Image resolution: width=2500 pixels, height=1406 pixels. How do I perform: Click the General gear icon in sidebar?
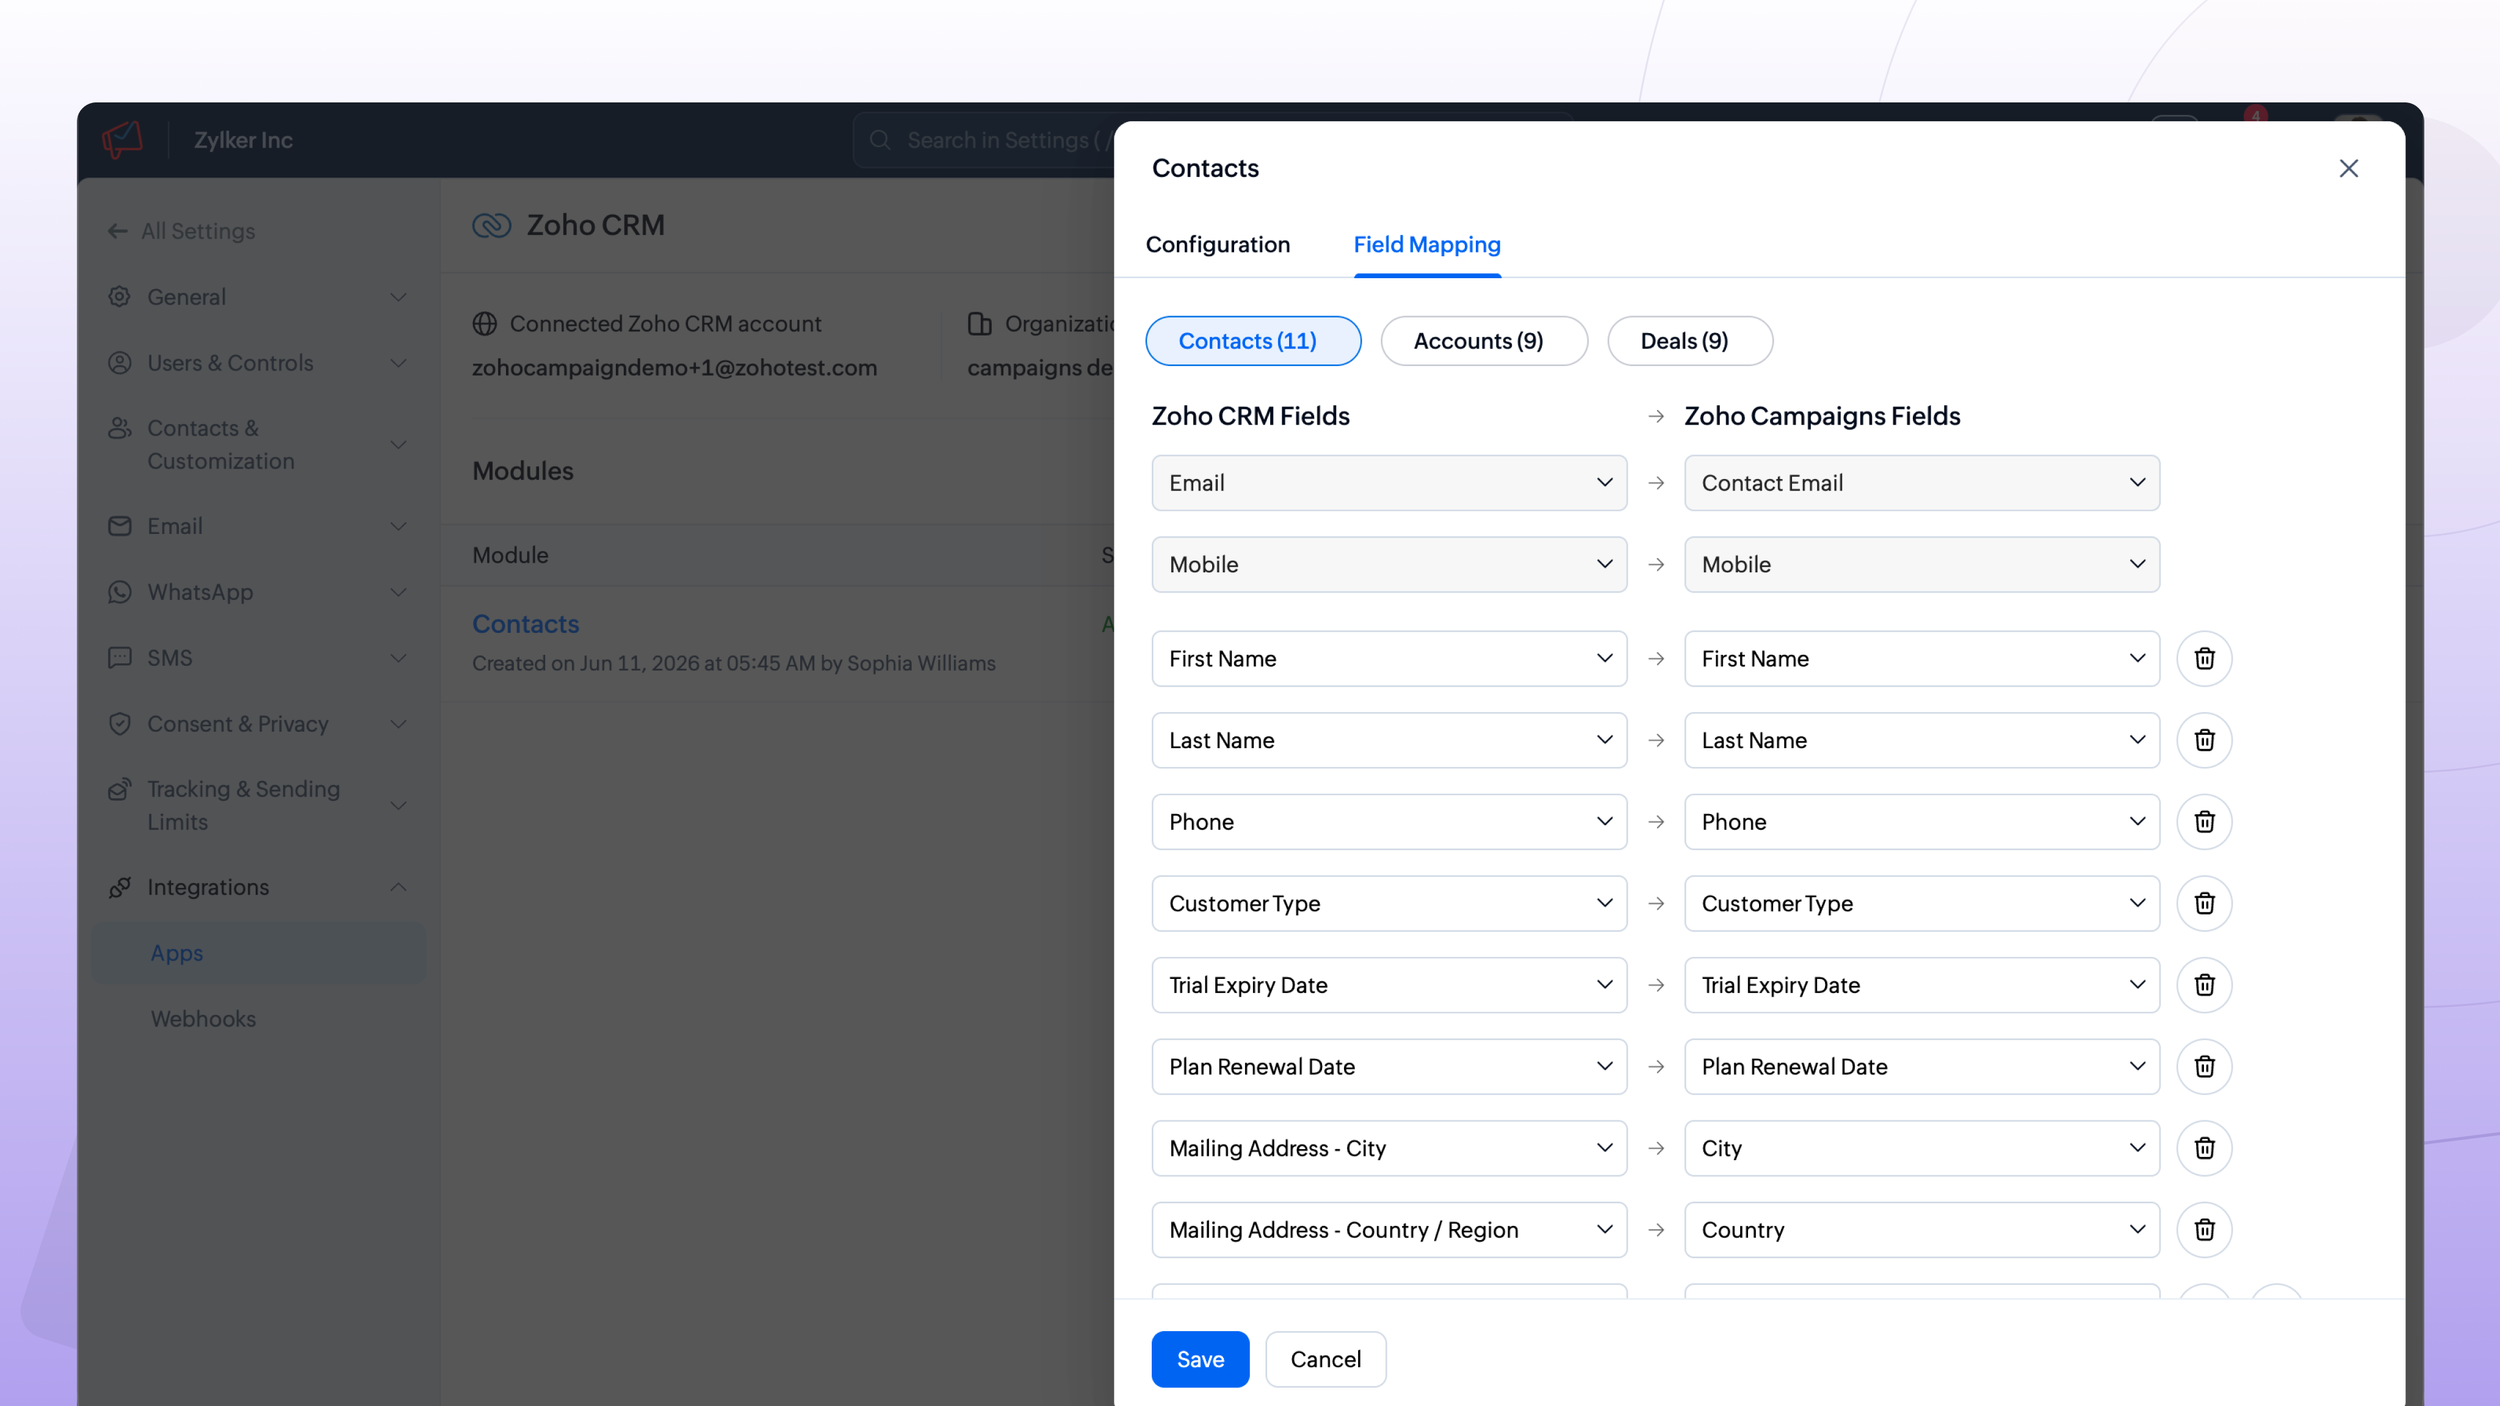(x=120, y=297)
